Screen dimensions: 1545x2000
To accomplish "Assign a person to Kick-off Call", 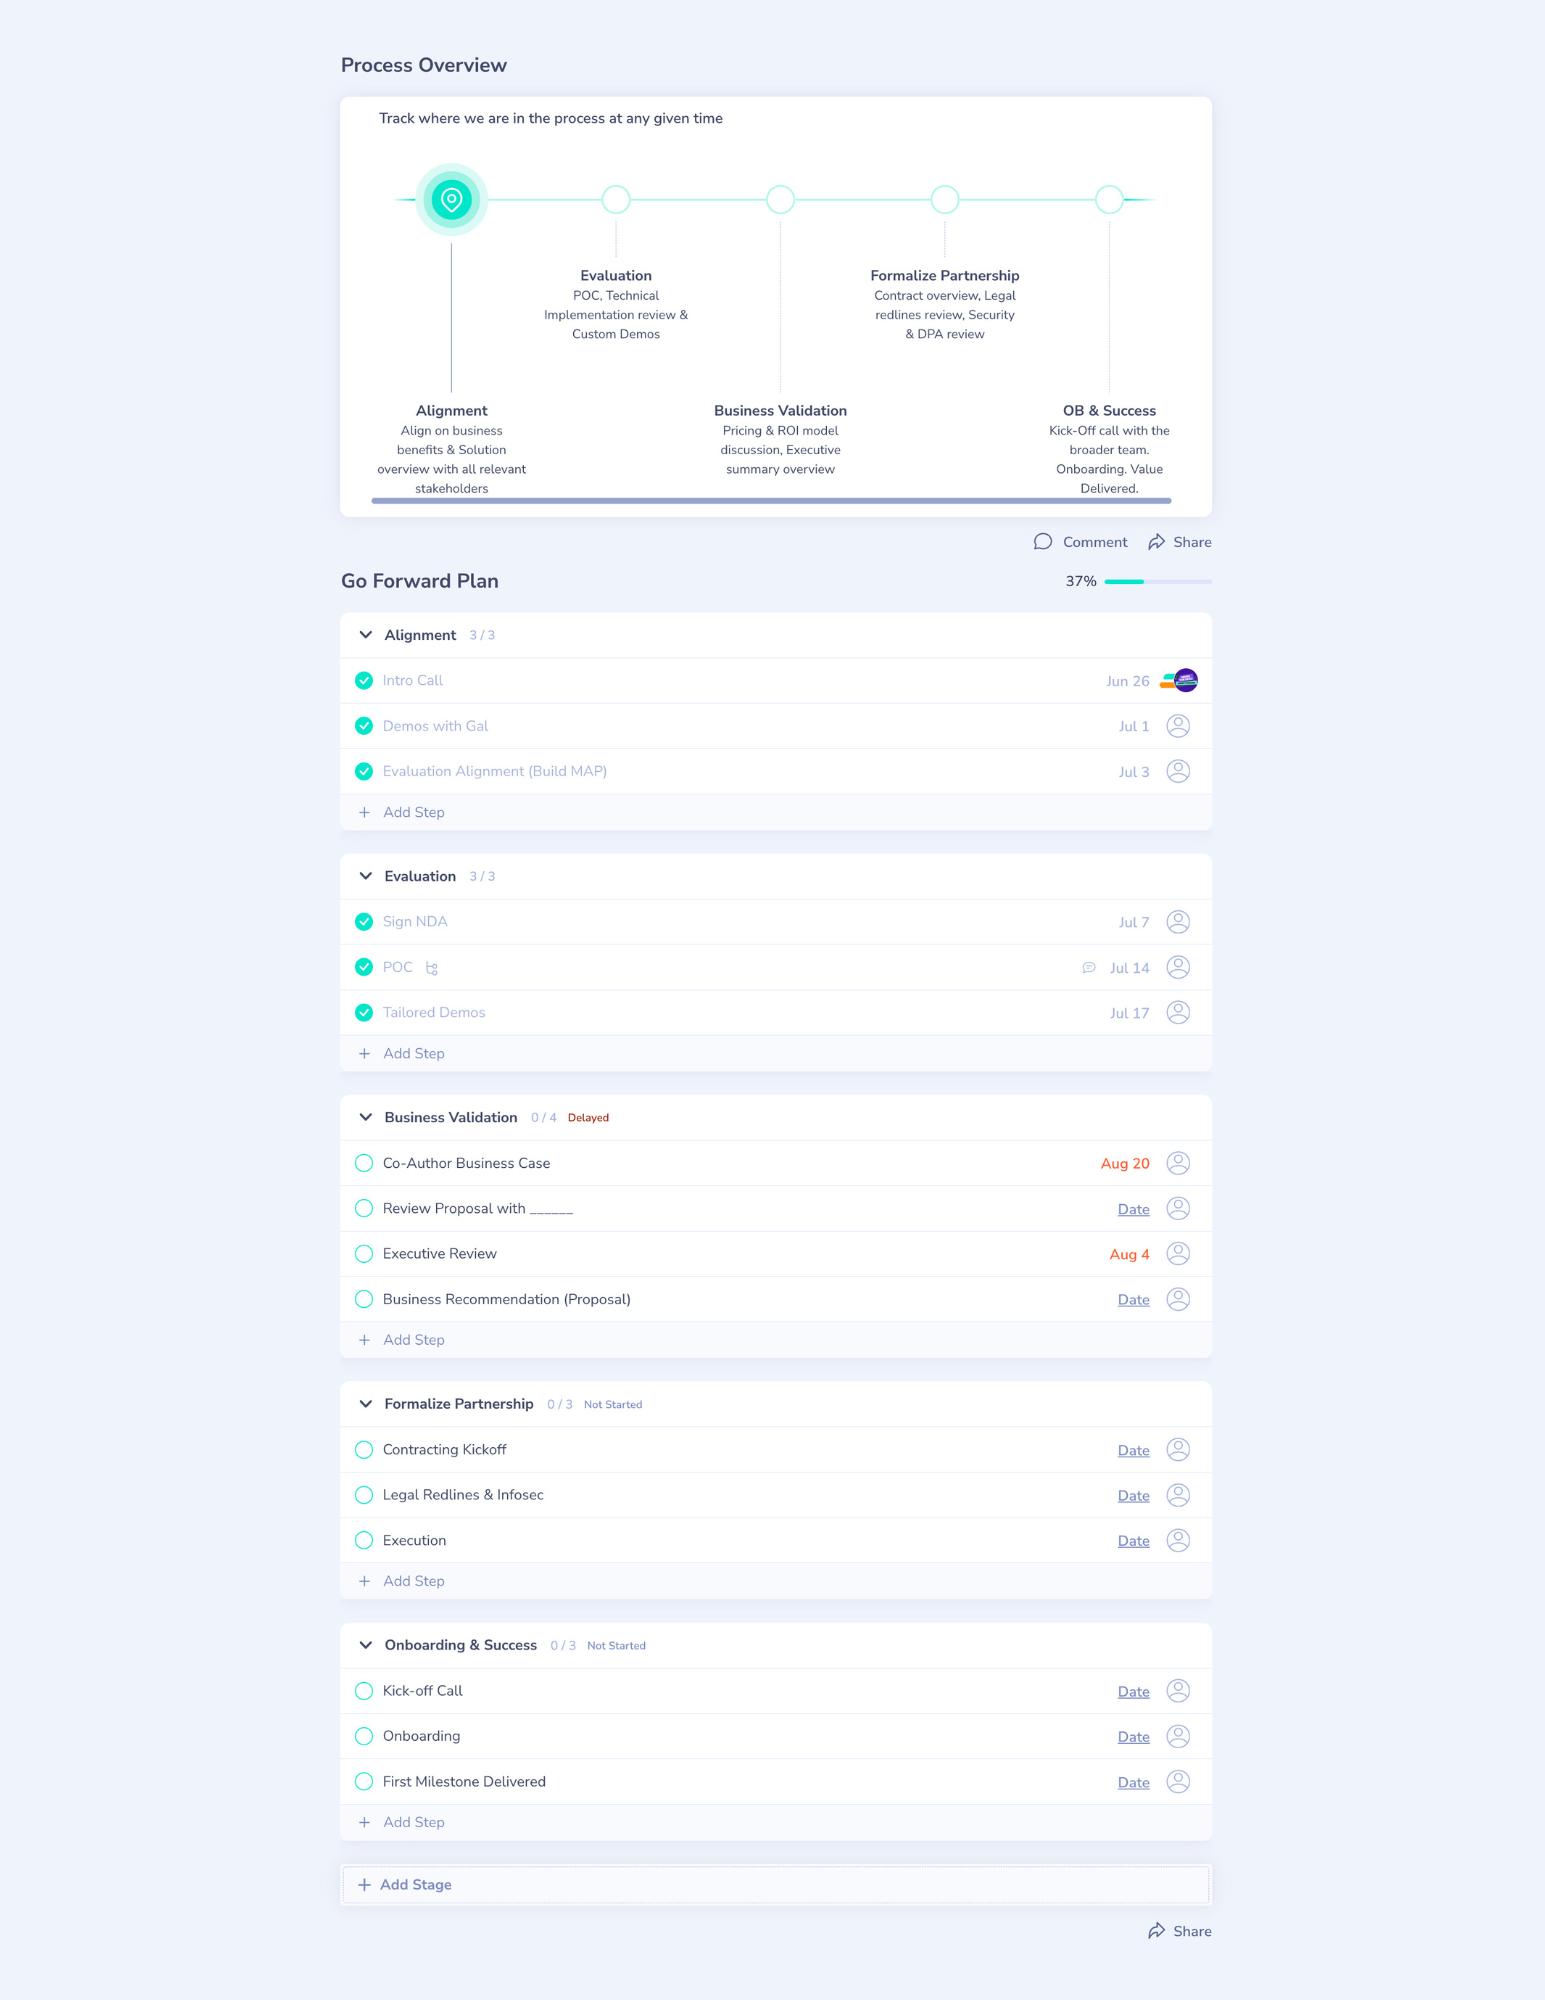I will (1179, 1691).
